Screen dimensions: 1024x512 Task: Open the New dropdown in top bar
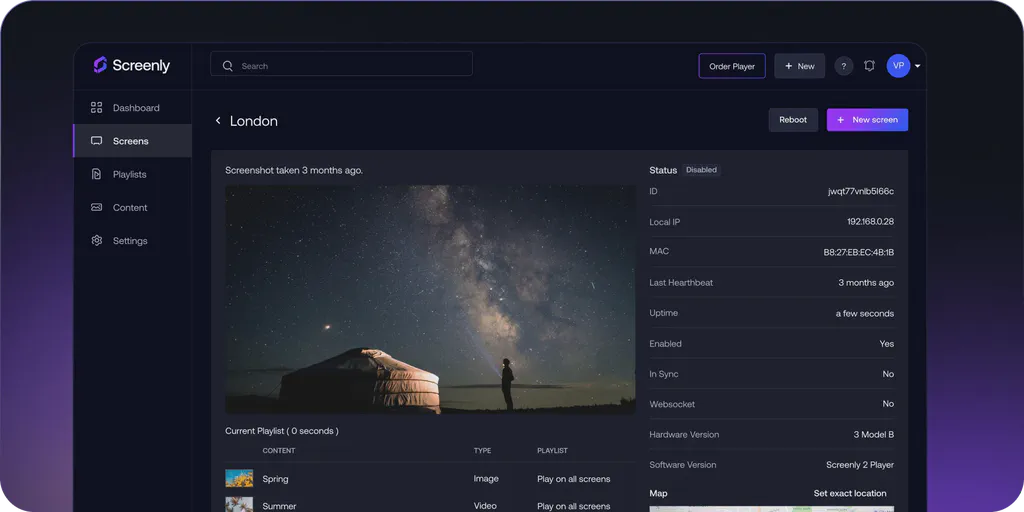click(x=799, y=66)
